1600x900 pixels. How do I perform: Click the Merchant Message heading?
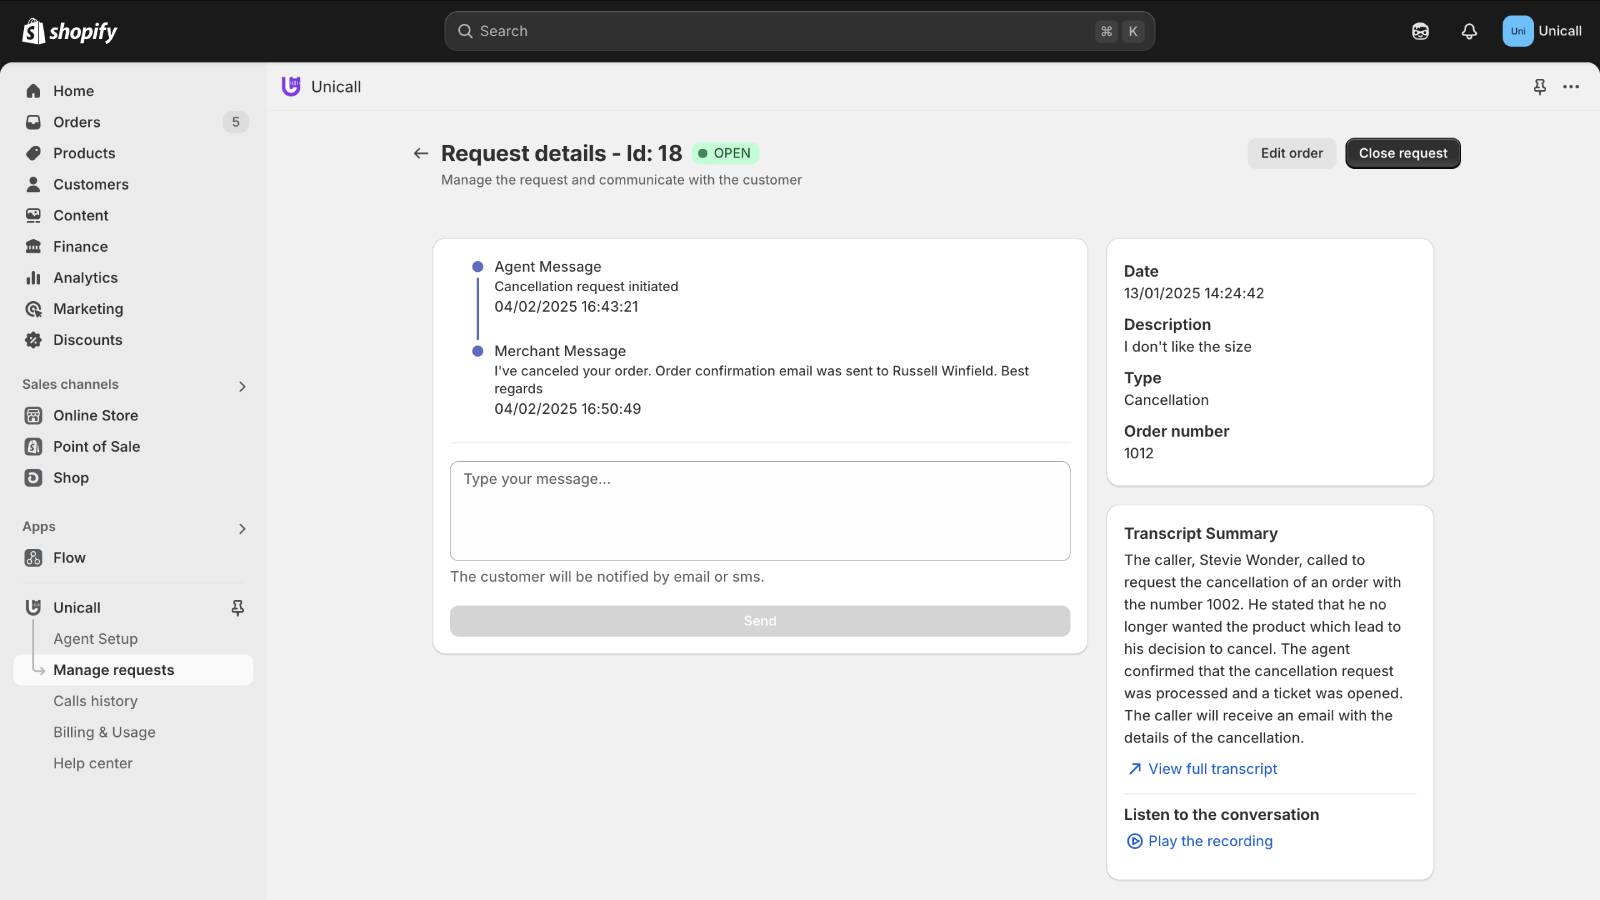tap(560, 351)
